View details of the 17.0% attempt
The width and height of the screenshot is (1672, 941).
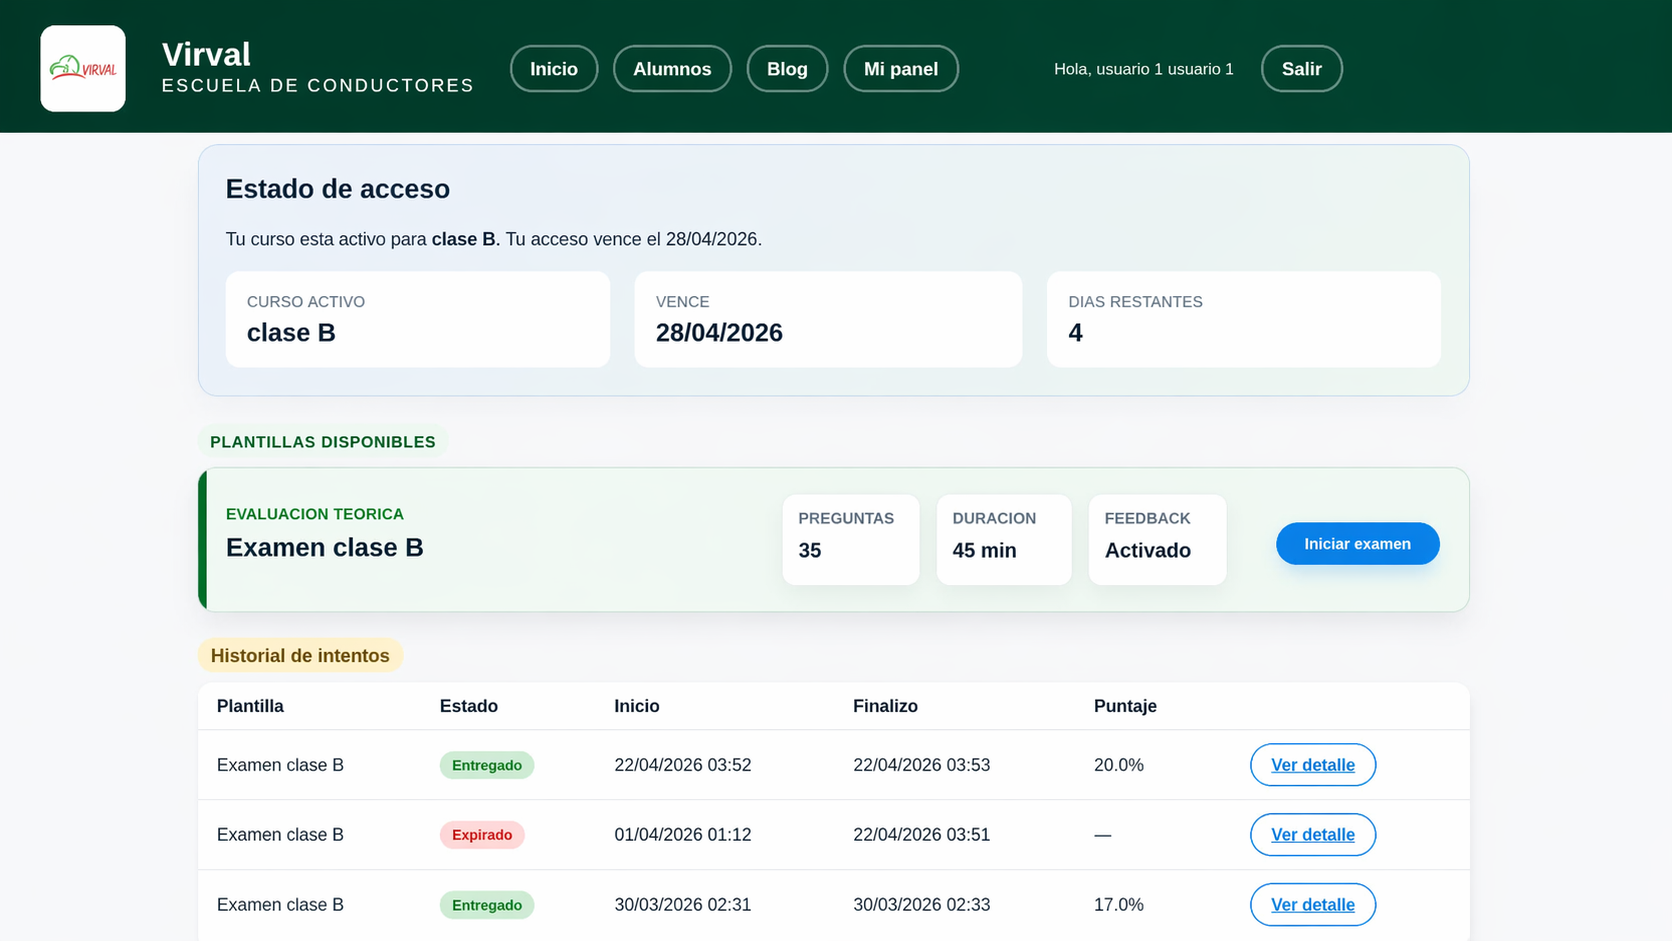tap(1312, 905)
